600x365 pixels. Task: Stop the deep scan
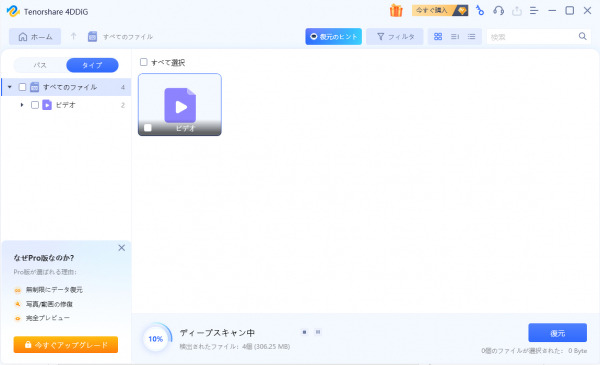click(304, 332)
